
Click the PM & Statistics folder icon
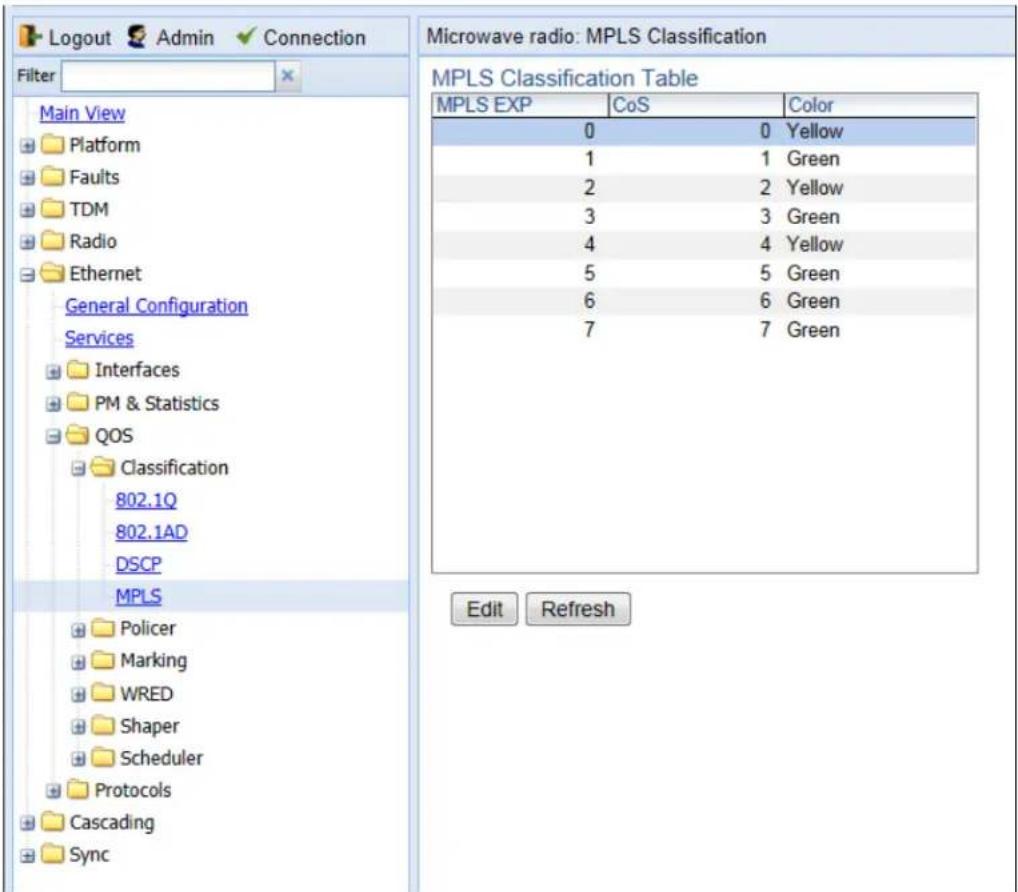78,403
